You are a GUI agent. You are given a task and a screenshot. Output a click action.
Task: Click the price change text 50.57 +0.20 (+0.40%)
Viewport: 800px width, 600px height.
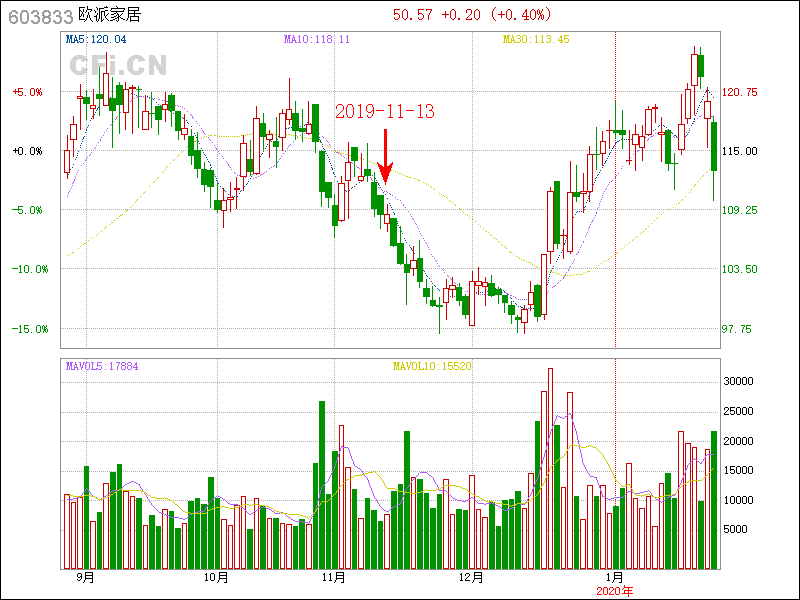[472, 15]
